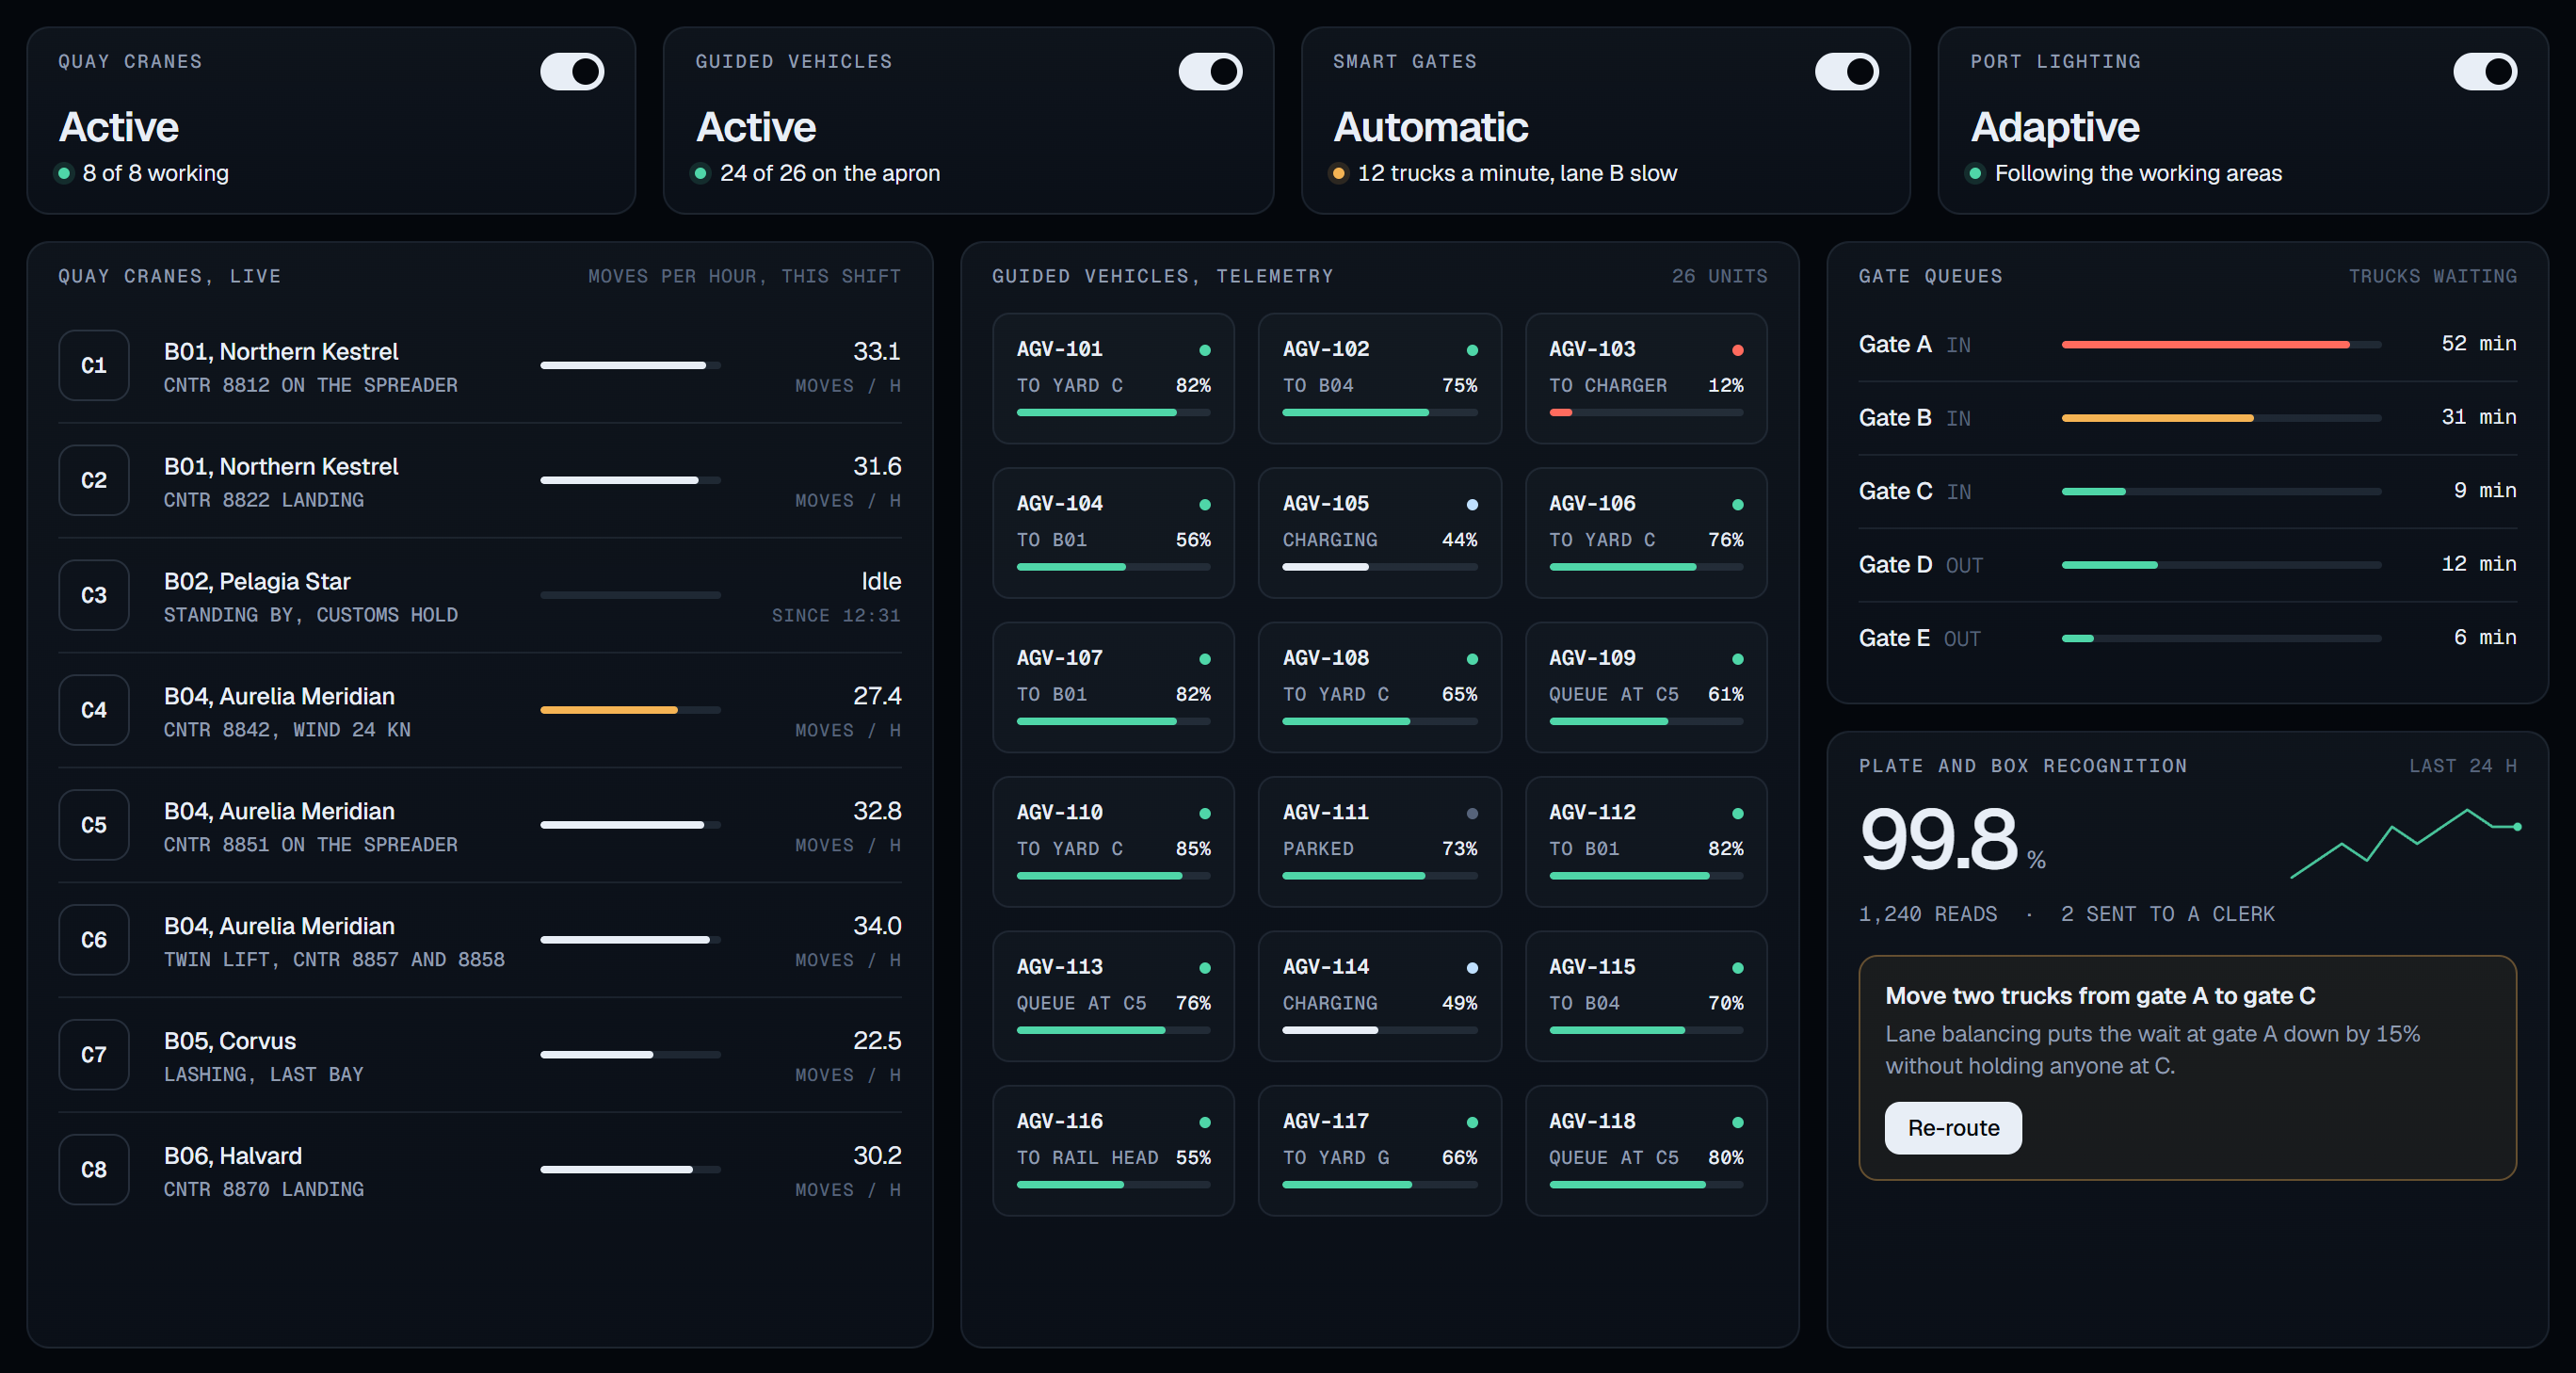Click '1,240 READS' count
Viewport: 2576px width, 1373px height.
1927,914
